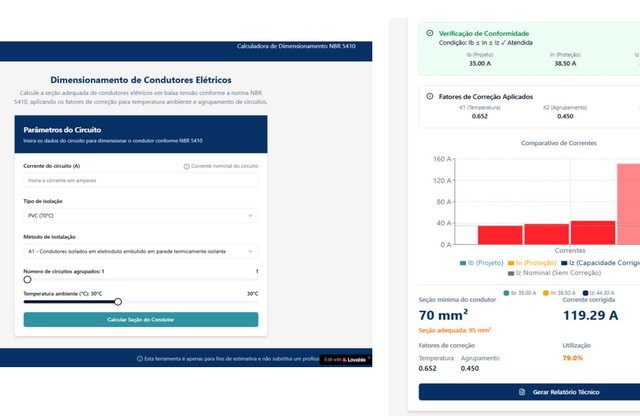640x420 pixels.
Task: Click the Temperatura ambiente slider handle
Action: click(118, 302)
